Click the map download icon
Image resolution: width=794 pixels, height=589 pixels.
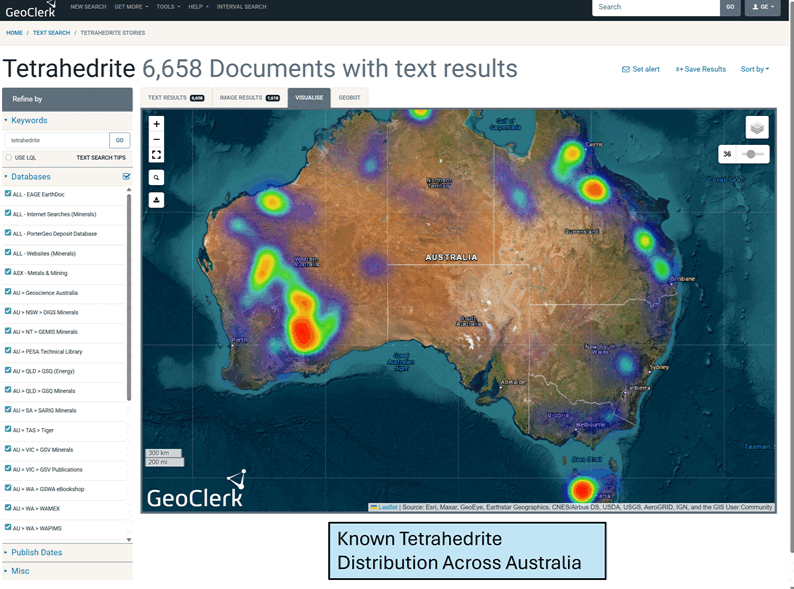click(157, 199)
